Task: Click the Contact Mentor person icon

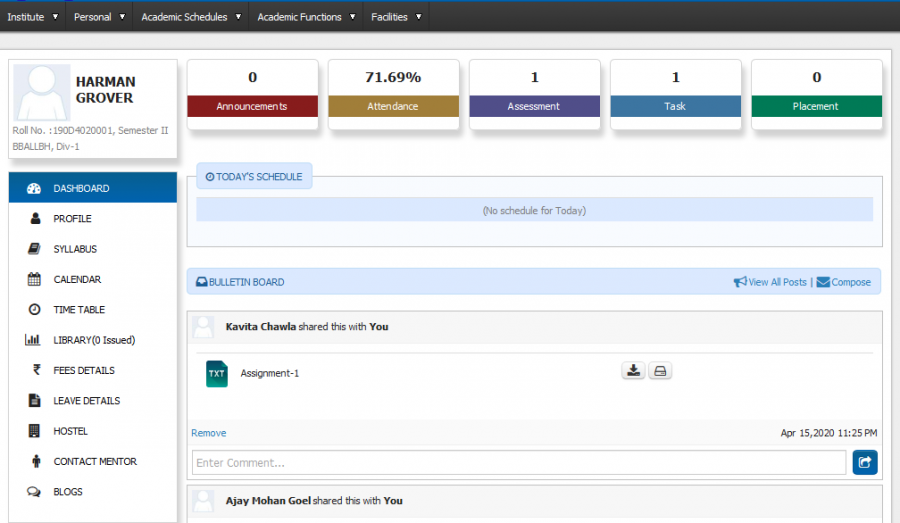Action: pos(36,461)
